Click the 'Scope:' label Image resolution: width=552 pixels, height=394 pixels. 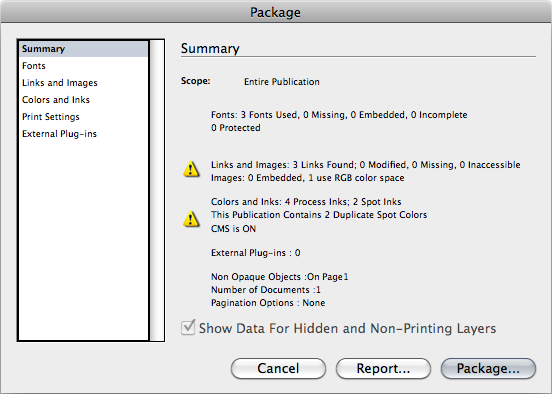tap(195, 81)
